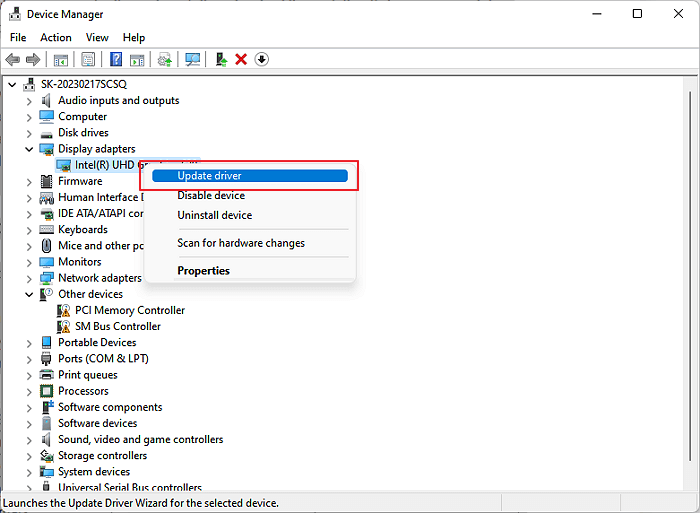
Task: Select Universal Serial Bus controllers row
Action: (121, 487)
